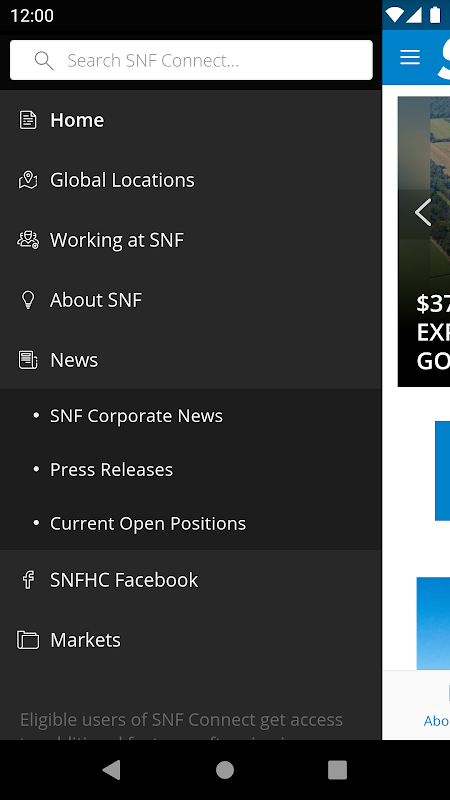Focus the Search SNF Connect field
450x800 pixels.
[191, 60]
